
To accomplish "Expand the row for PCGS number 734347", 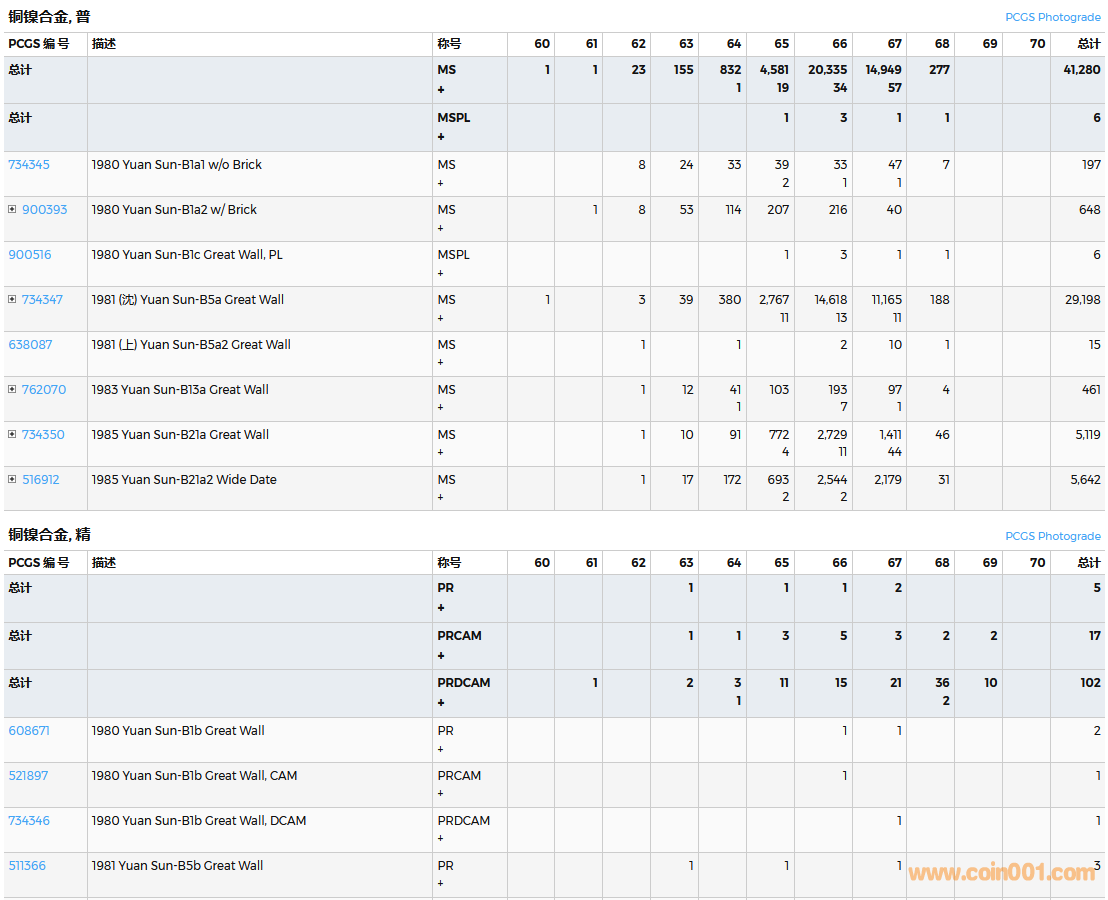I will point(12,300).
